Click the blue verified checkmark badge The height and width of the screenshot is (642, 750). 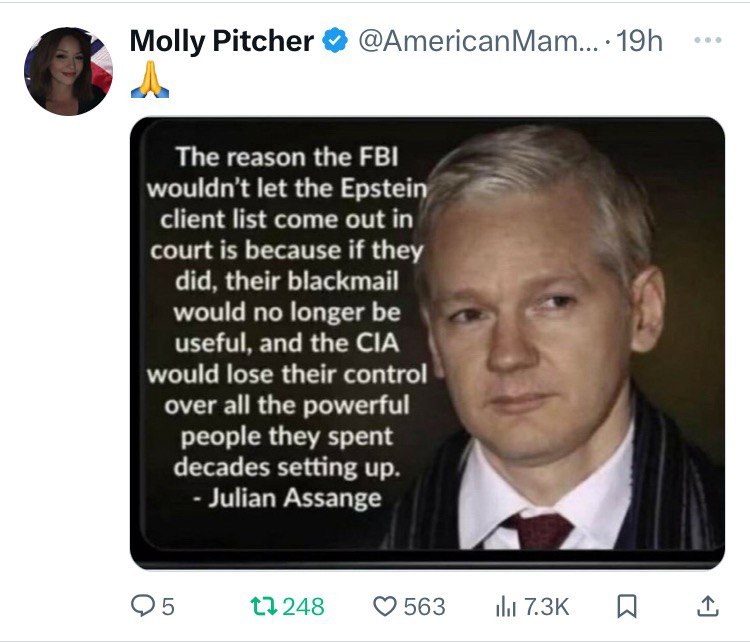(x=335, y=40)
